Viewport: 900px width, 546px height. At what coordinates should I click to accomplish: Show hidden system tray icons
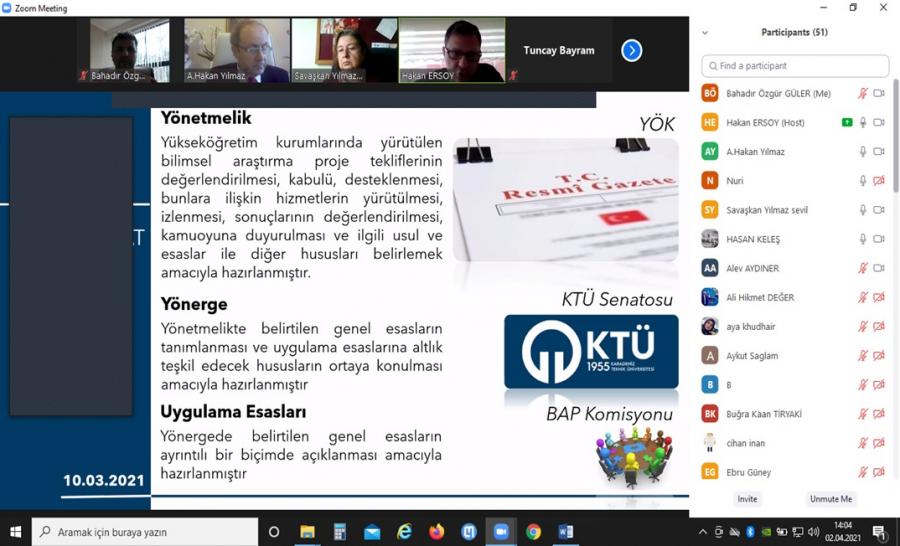tap(704, 532)
